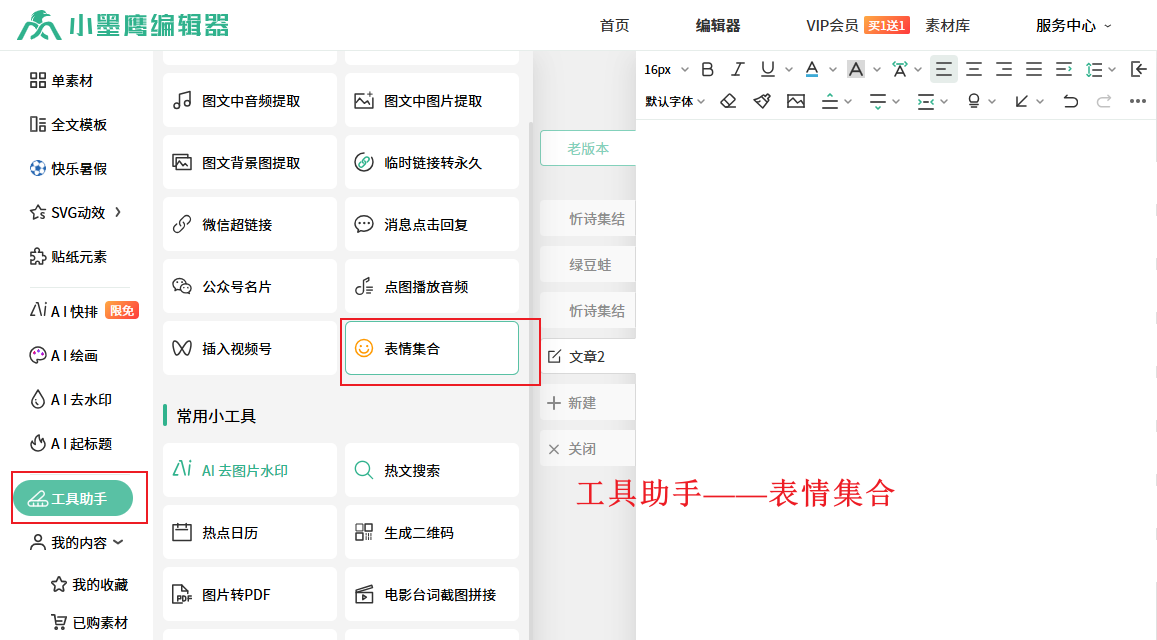Apply the gray text background highlight A
The width and height of the screenshot is (1157, 640).
click(856, 69)
